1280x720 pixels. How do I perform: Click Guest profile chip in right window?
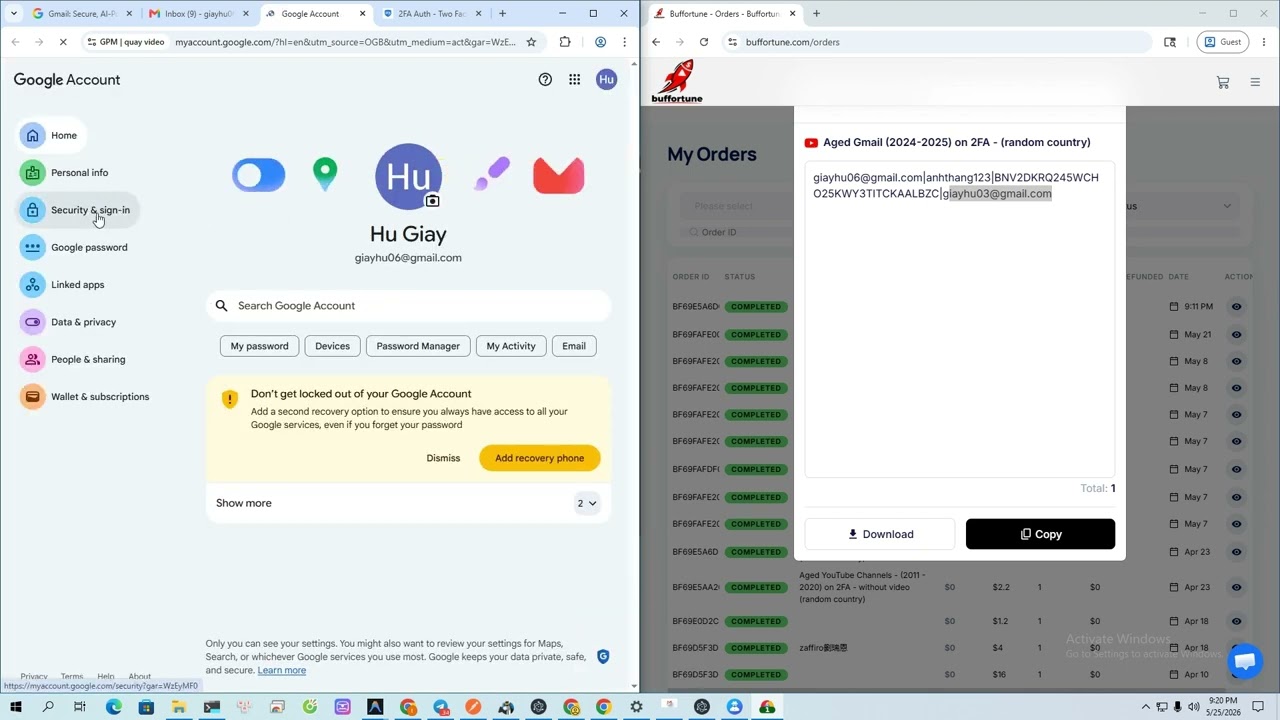tap(1222, 42)
